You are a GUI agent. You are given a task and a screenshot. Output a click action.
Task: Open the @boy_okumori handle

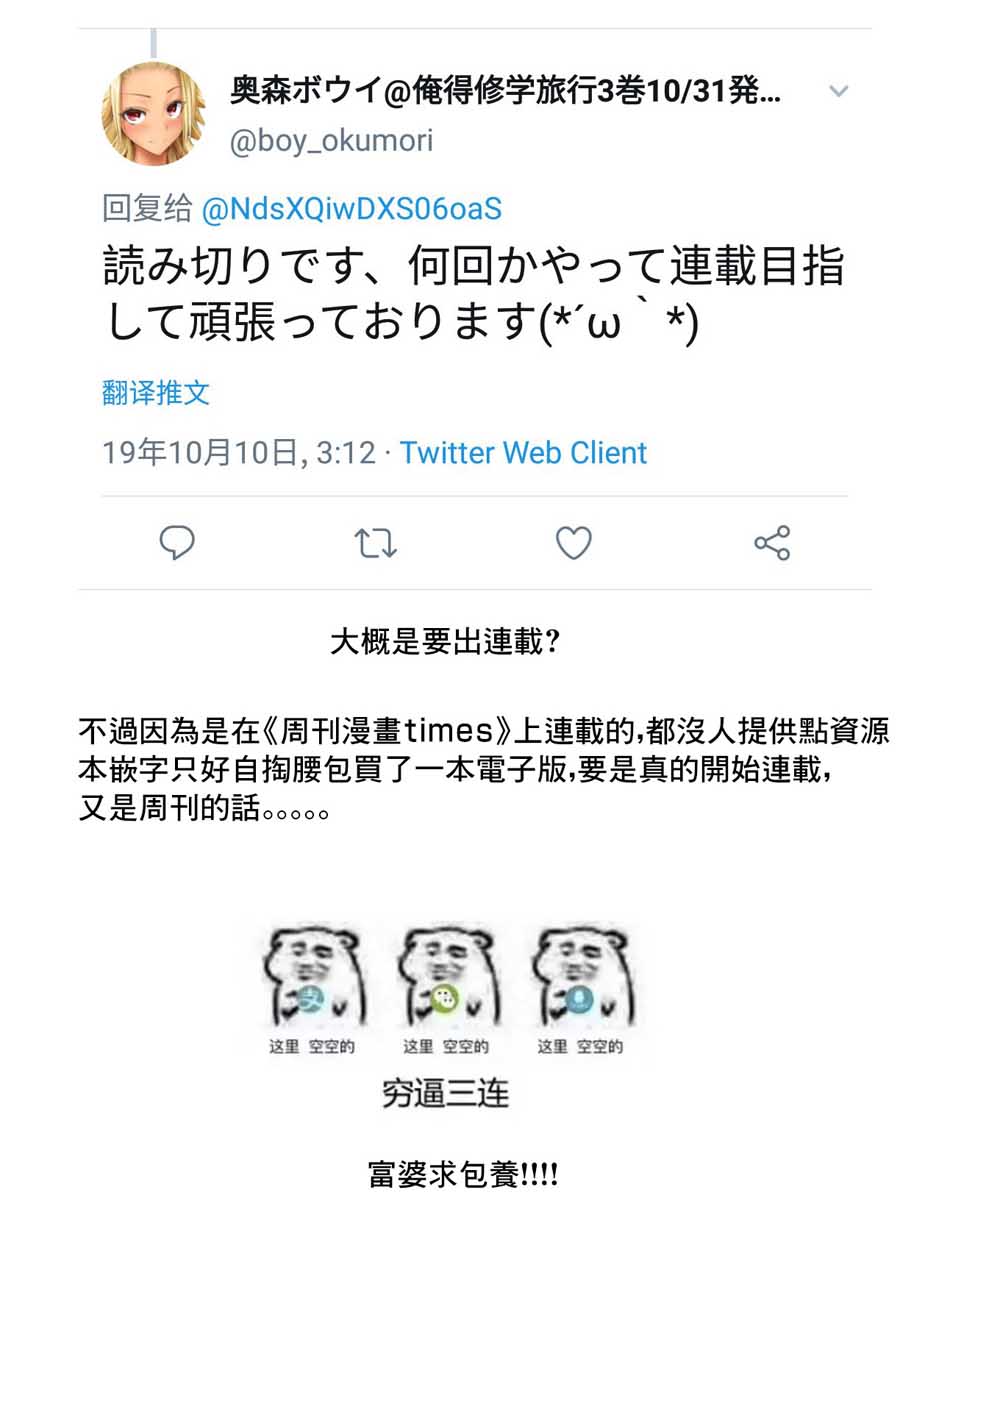point(331,141)
